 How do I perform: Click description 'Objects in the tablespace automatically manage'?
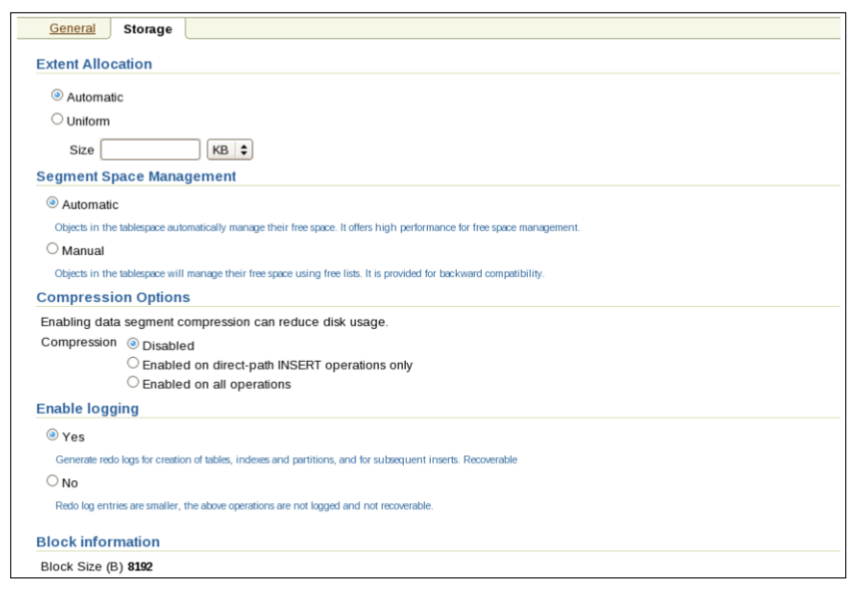(x=317, y=227)
